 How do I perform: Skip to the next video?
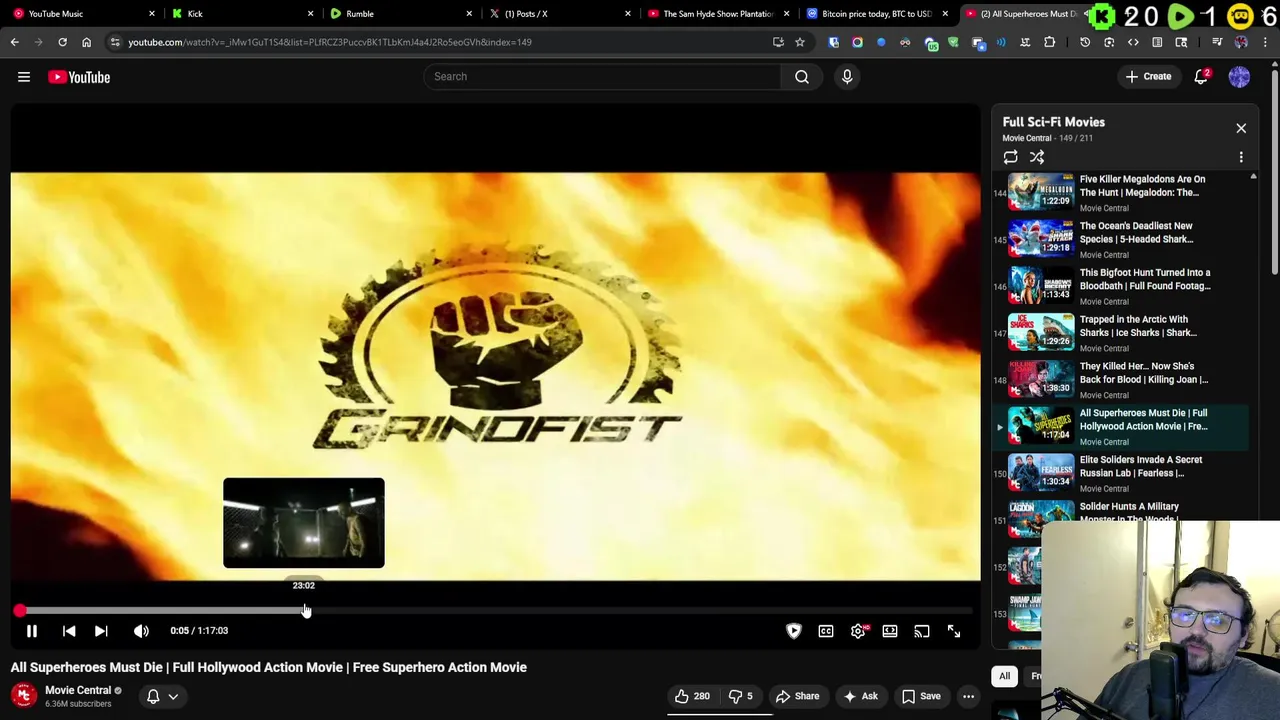[101, 631]
